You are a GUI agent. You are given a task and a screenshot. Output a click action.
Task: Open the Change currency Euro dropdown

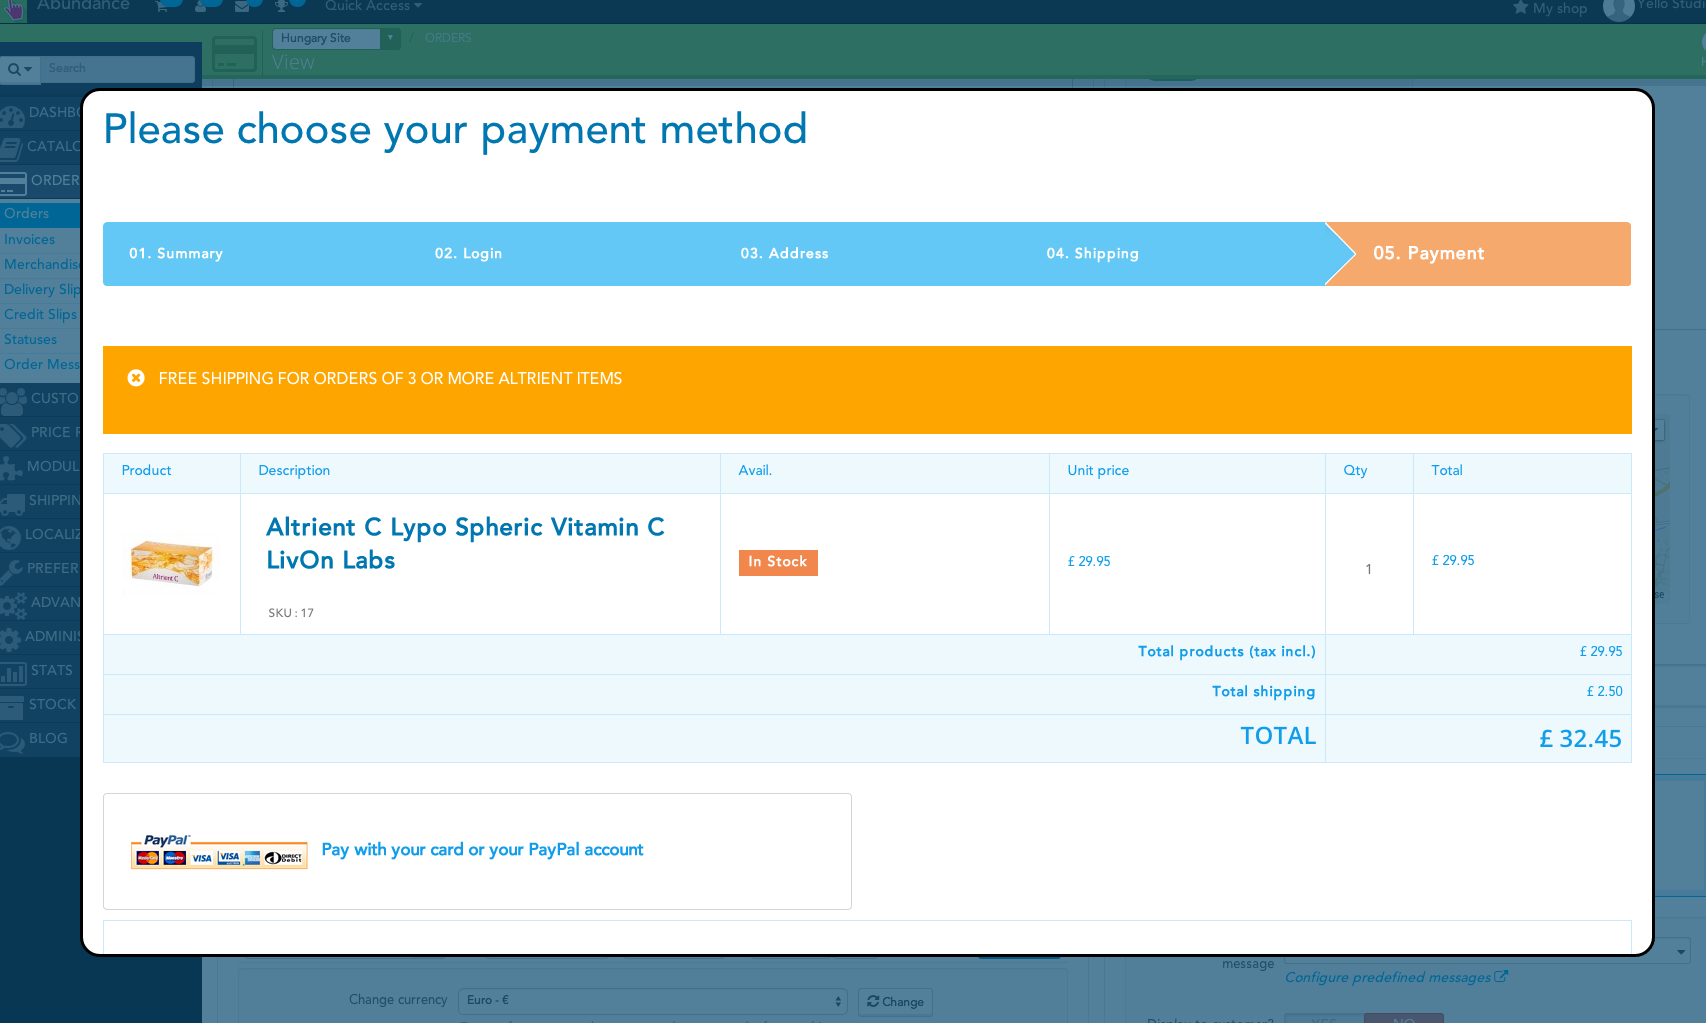pos(653,1000)
